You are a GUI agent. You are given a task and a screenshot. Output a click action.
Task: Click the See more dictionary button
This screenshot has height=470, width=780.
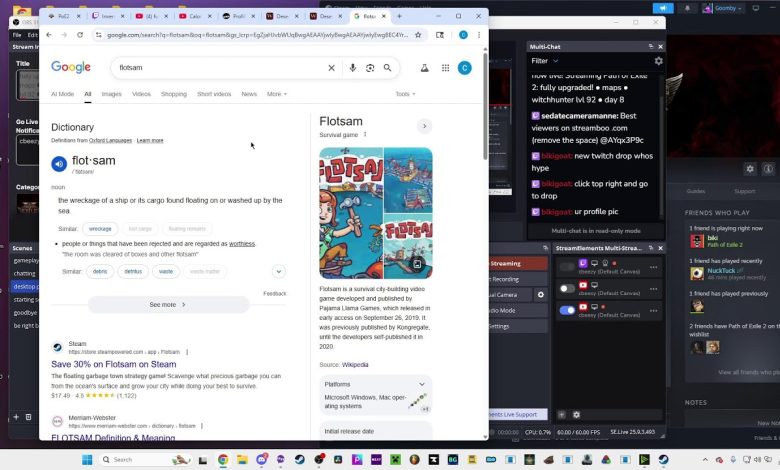[168, 304]
